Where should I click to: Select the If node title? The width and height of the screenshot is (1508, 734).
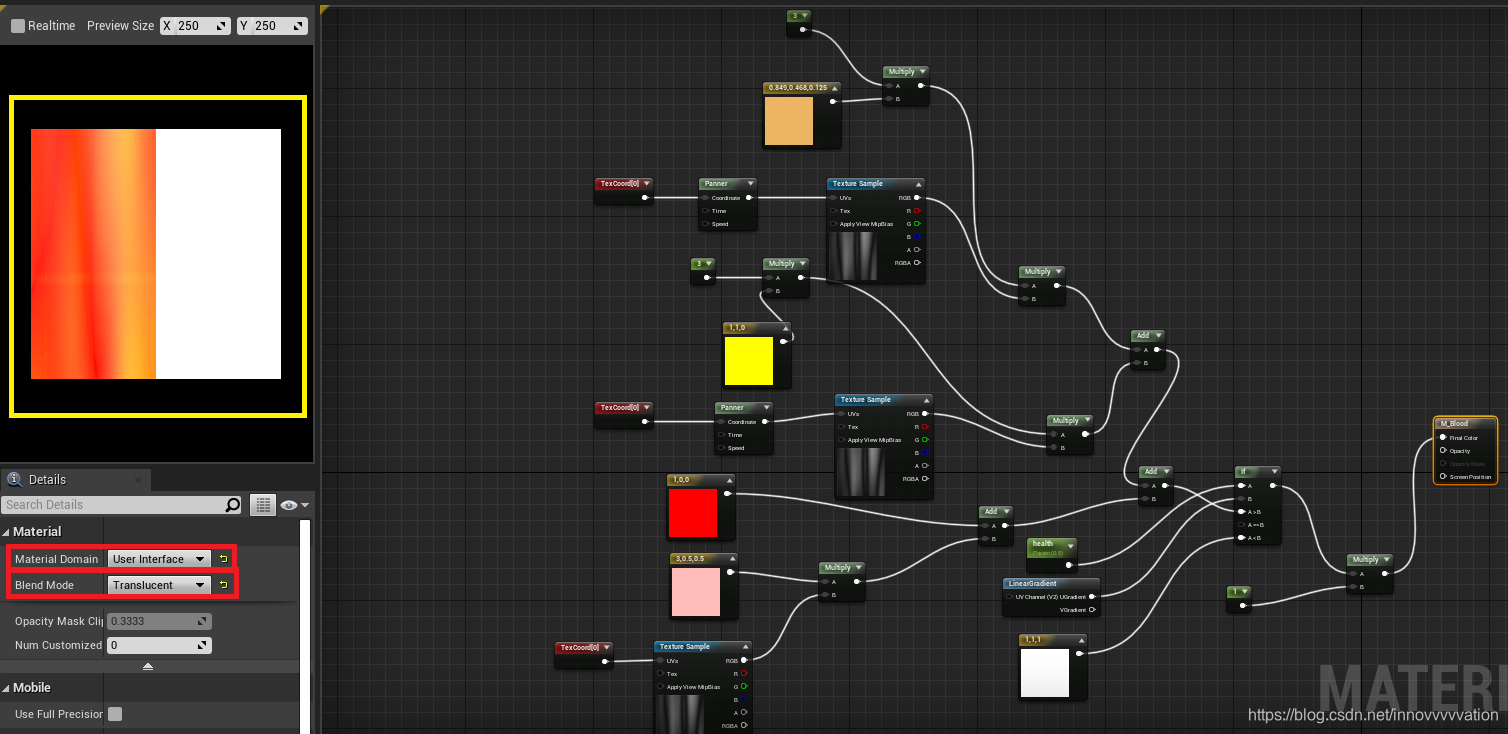(x=1244, y=471)
